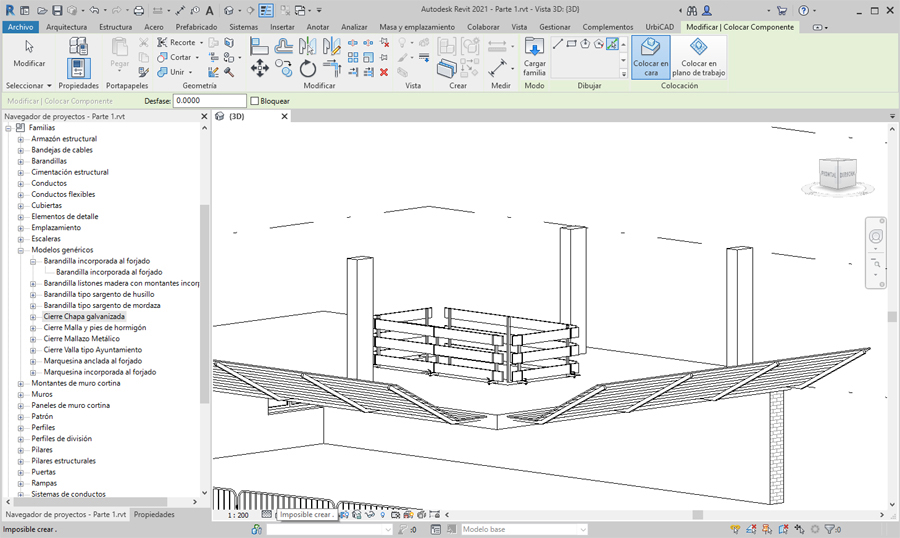Choose Colocar en plano de trabajo
The width and height of the screenshot is (900, 538).
[698, 57]
